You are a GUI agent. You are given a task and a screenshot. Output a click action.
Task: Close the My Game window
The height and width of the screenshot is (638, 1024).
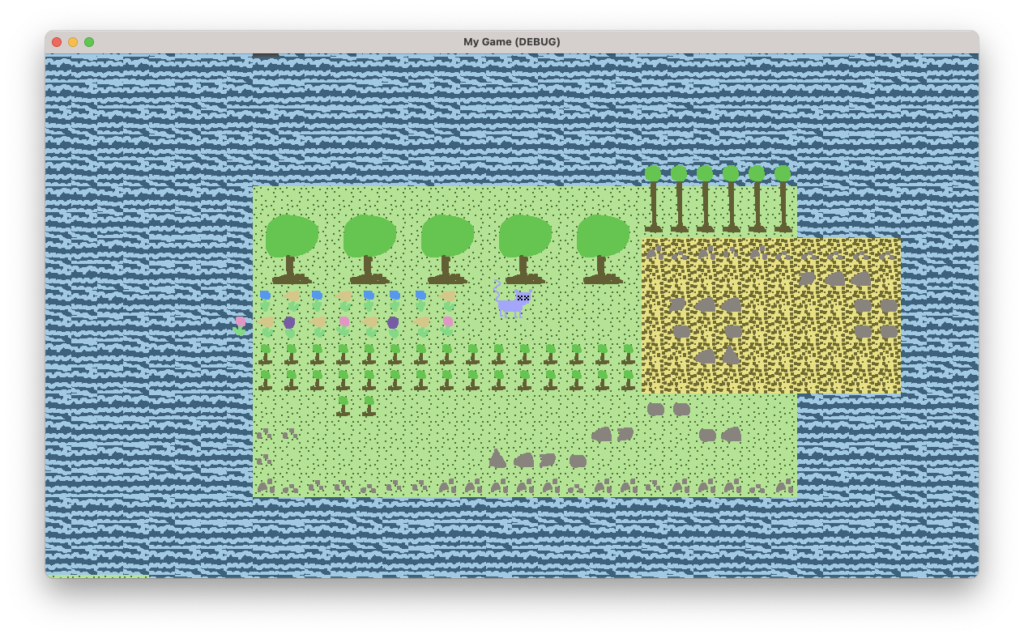pyautogui.click(x=57, y=42)
